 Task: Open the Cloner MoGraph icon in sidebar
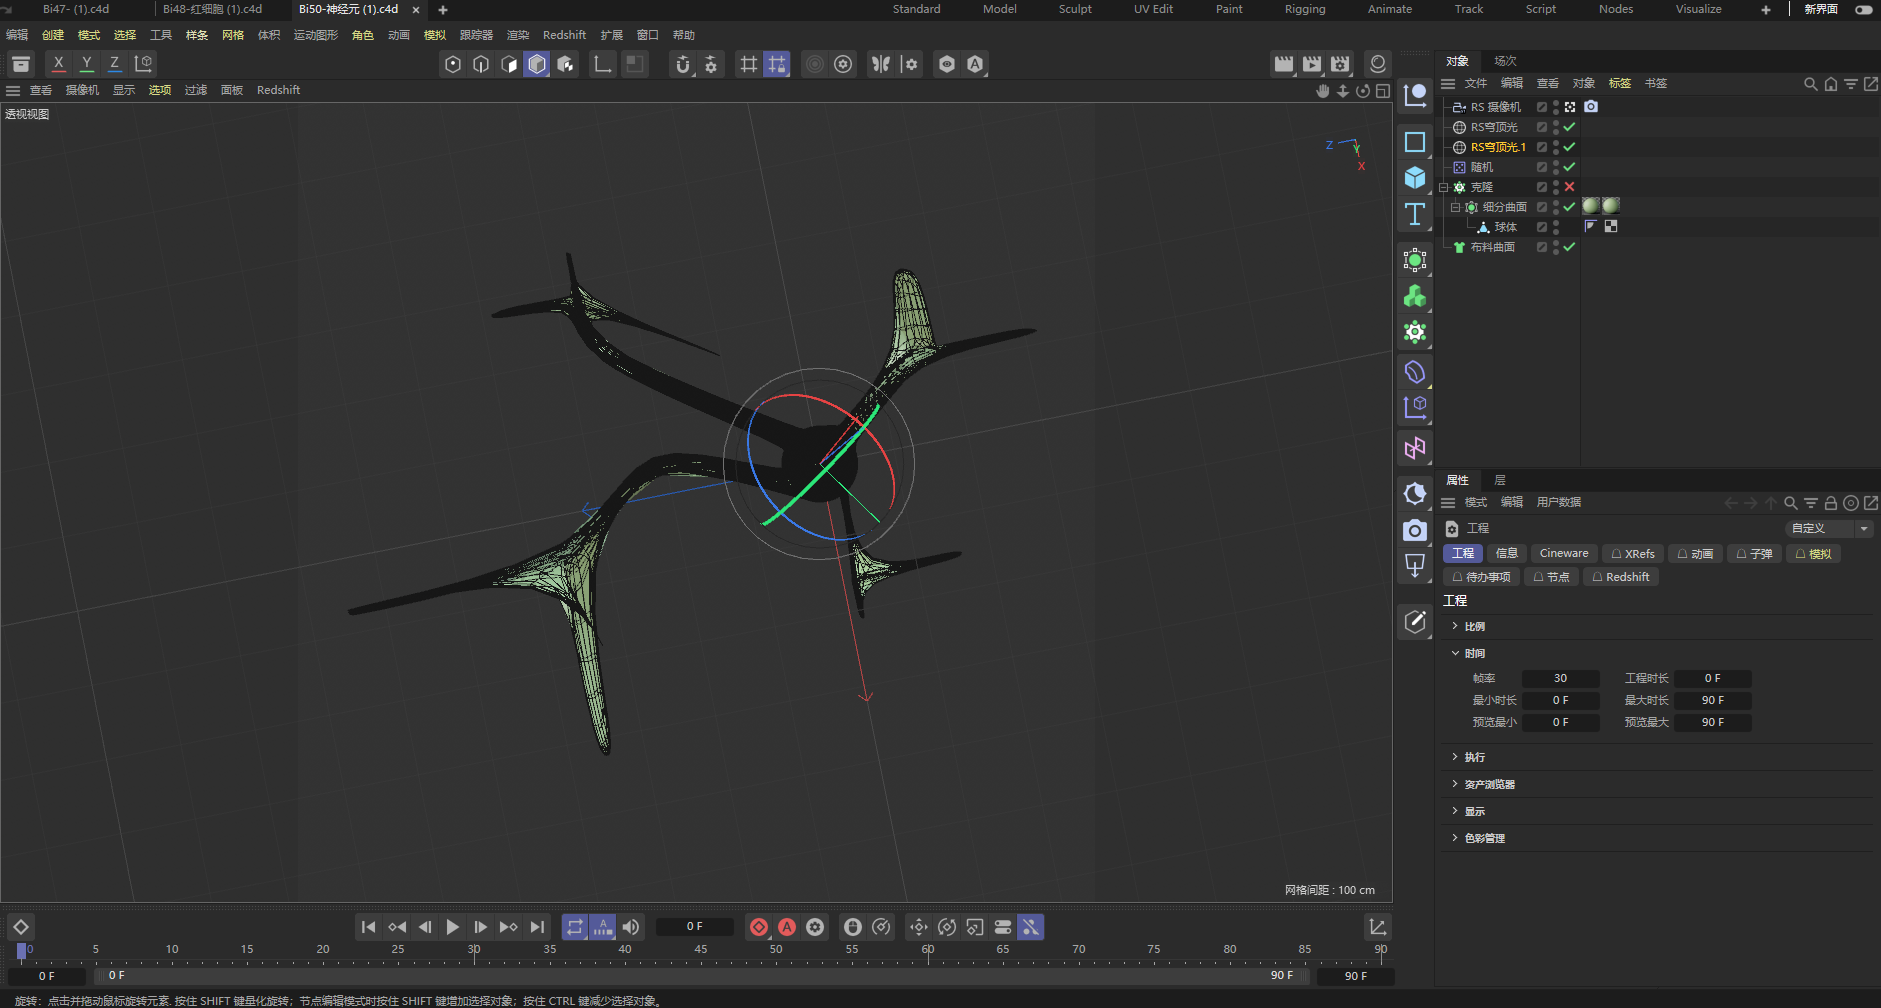[x=1415, y=332]
